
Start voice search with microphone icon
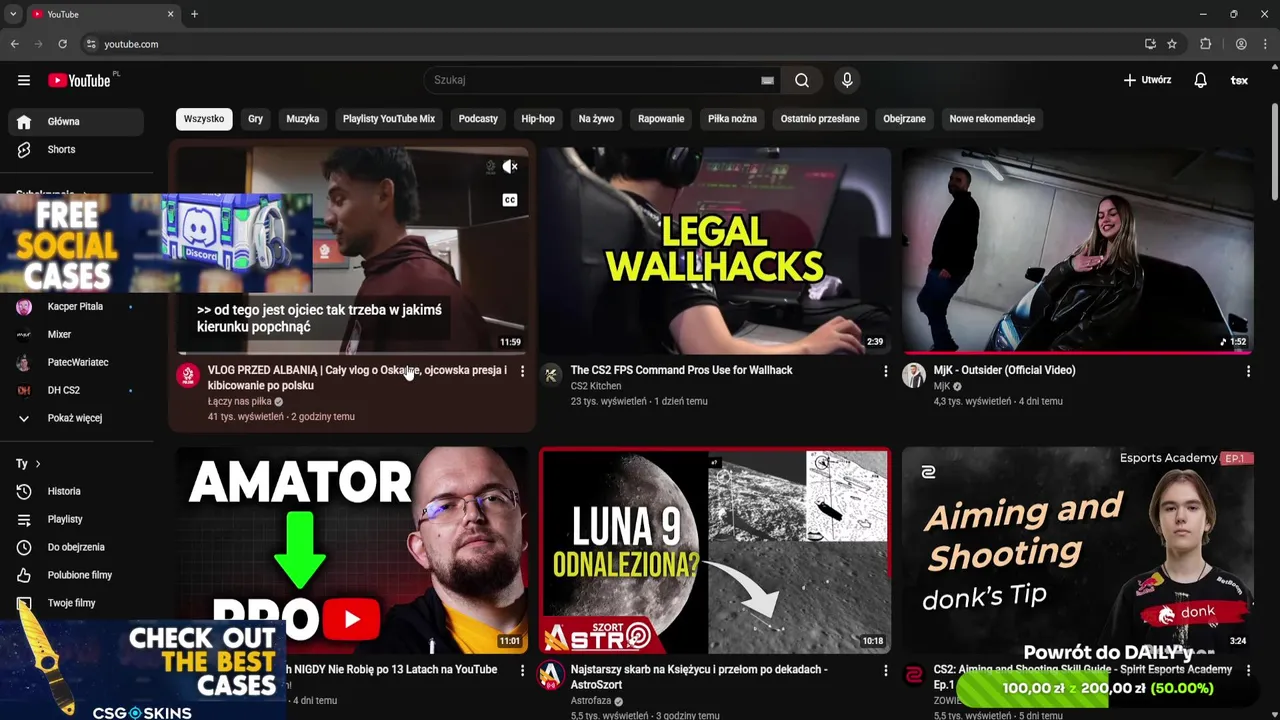pos(847,80)
